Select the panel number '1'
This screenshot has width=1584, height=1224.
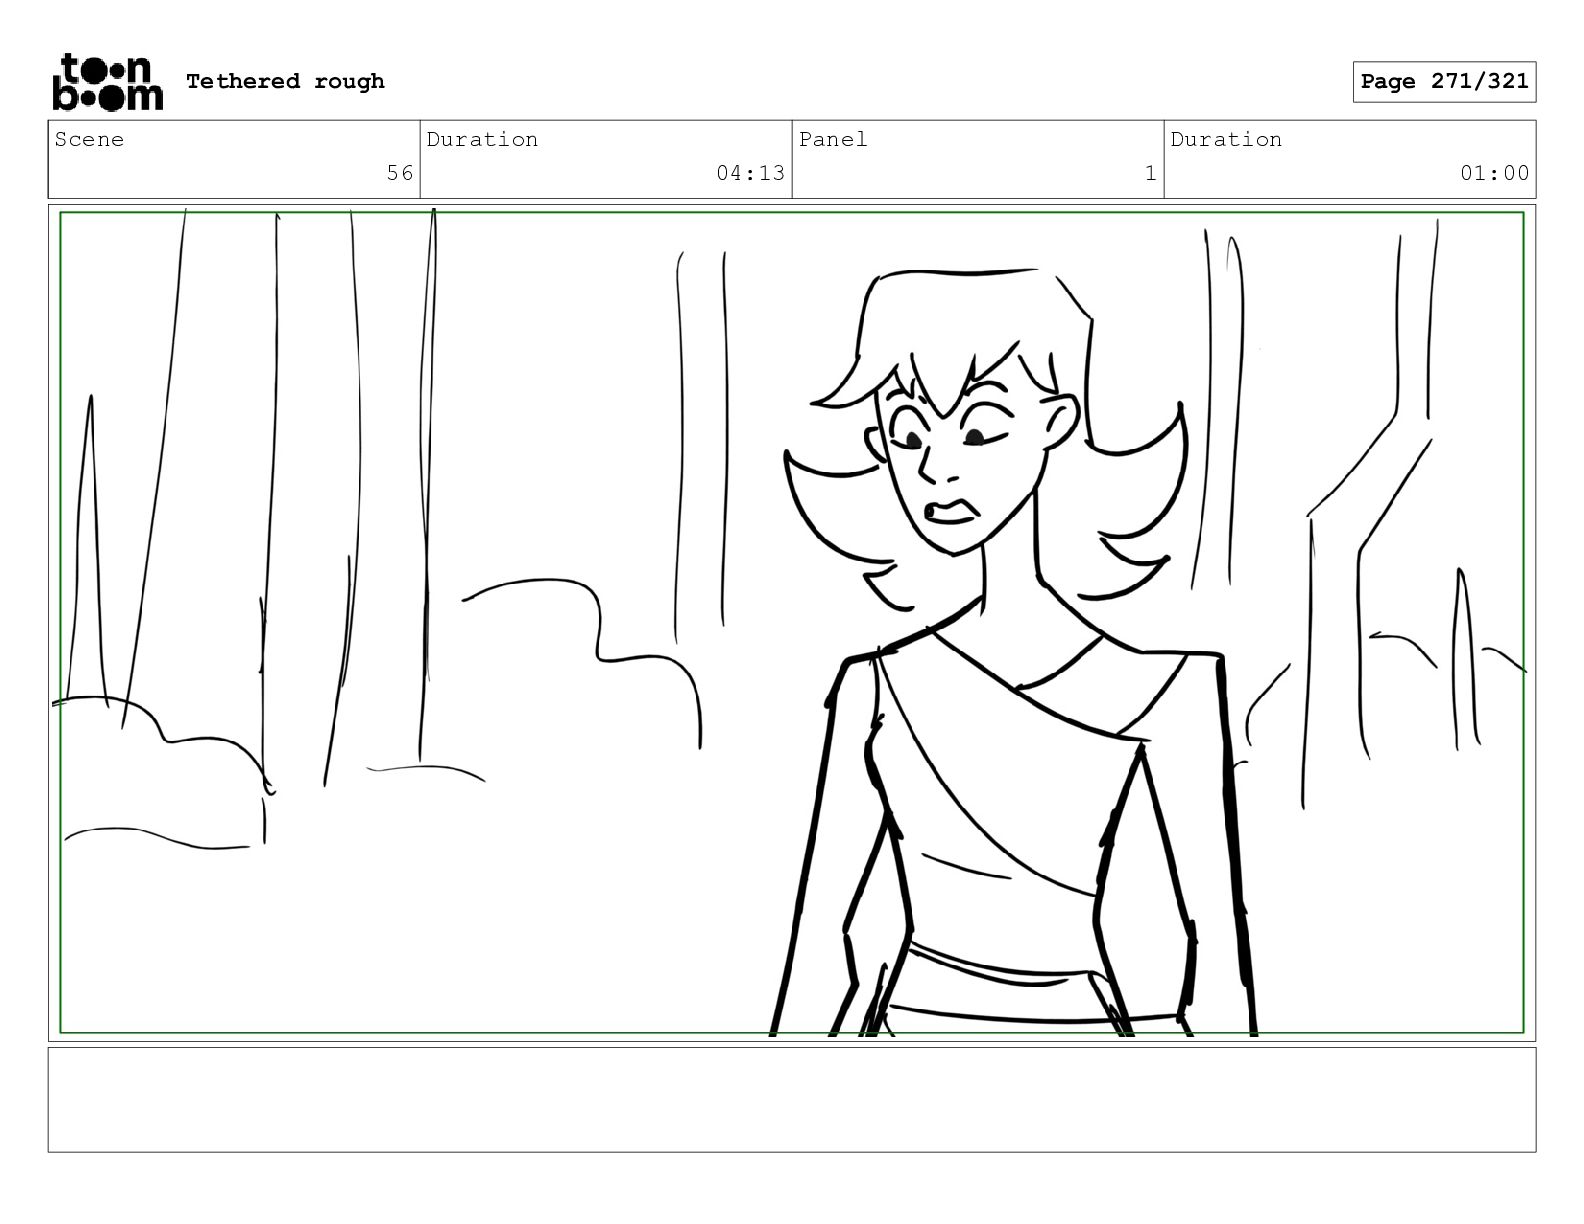pos(1151,173)
